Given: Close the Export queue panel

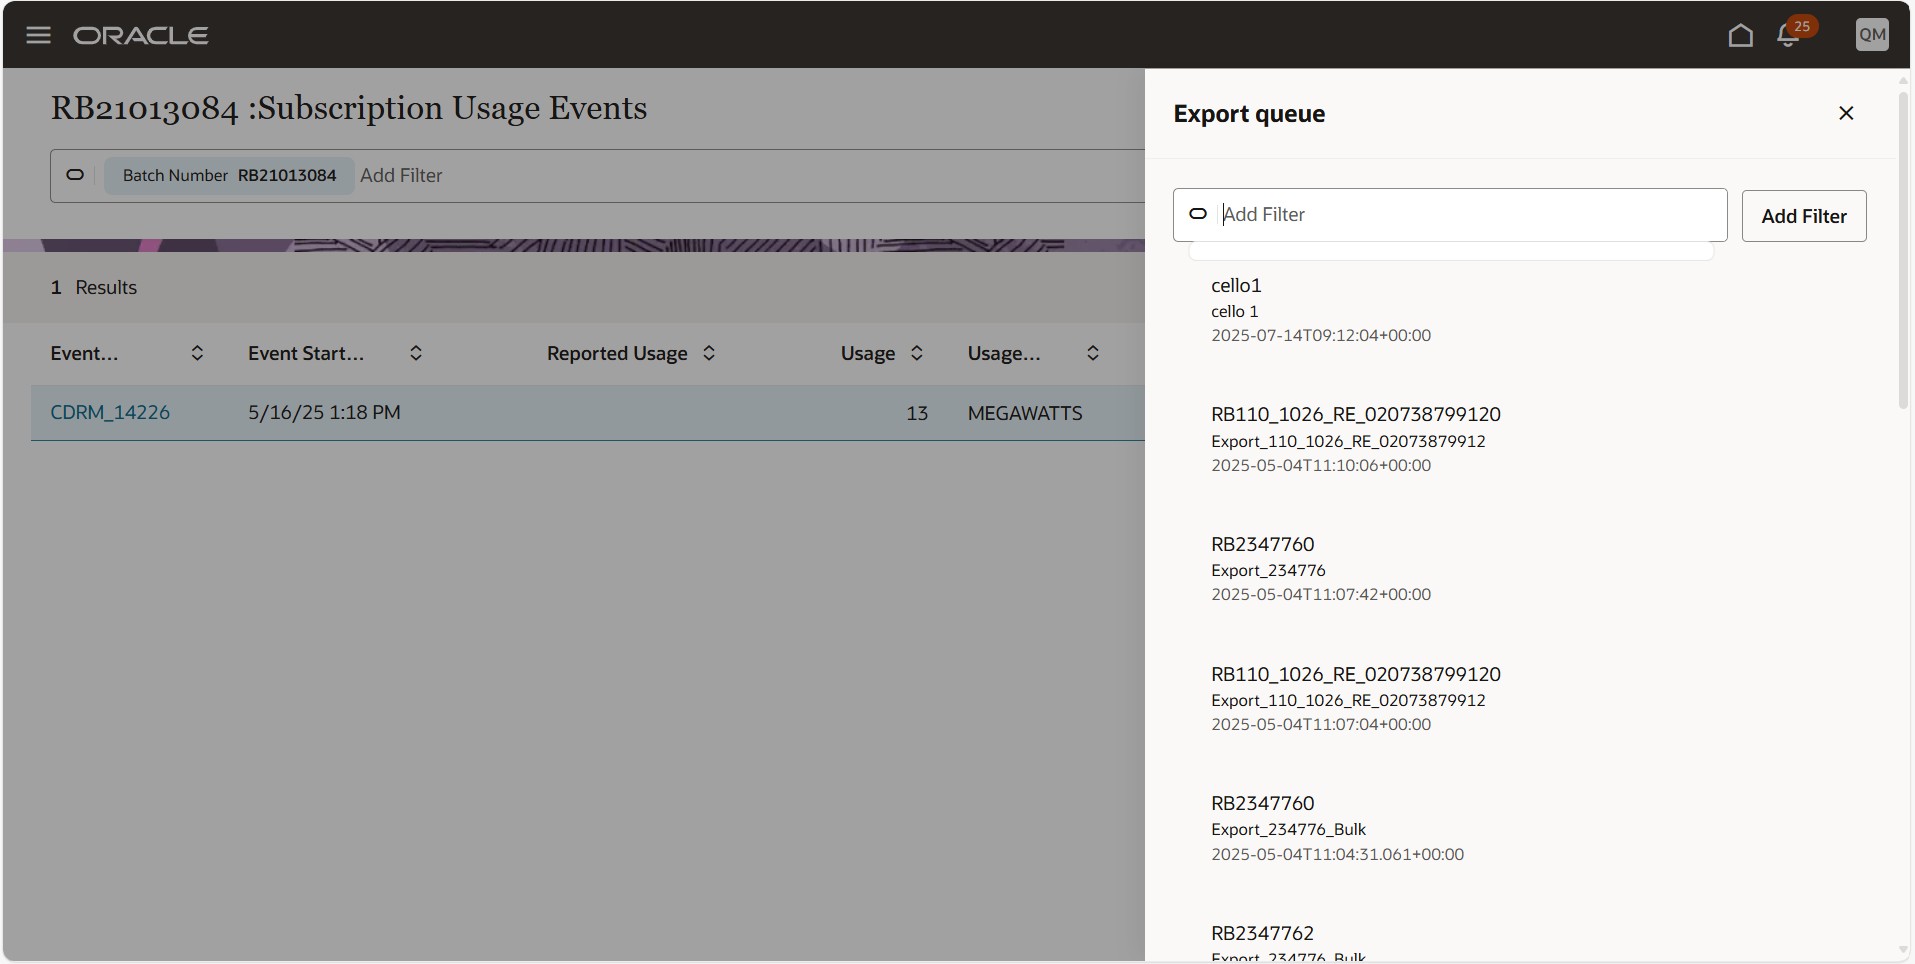Looking at the screenshot, I should (x=1846, y=113).
